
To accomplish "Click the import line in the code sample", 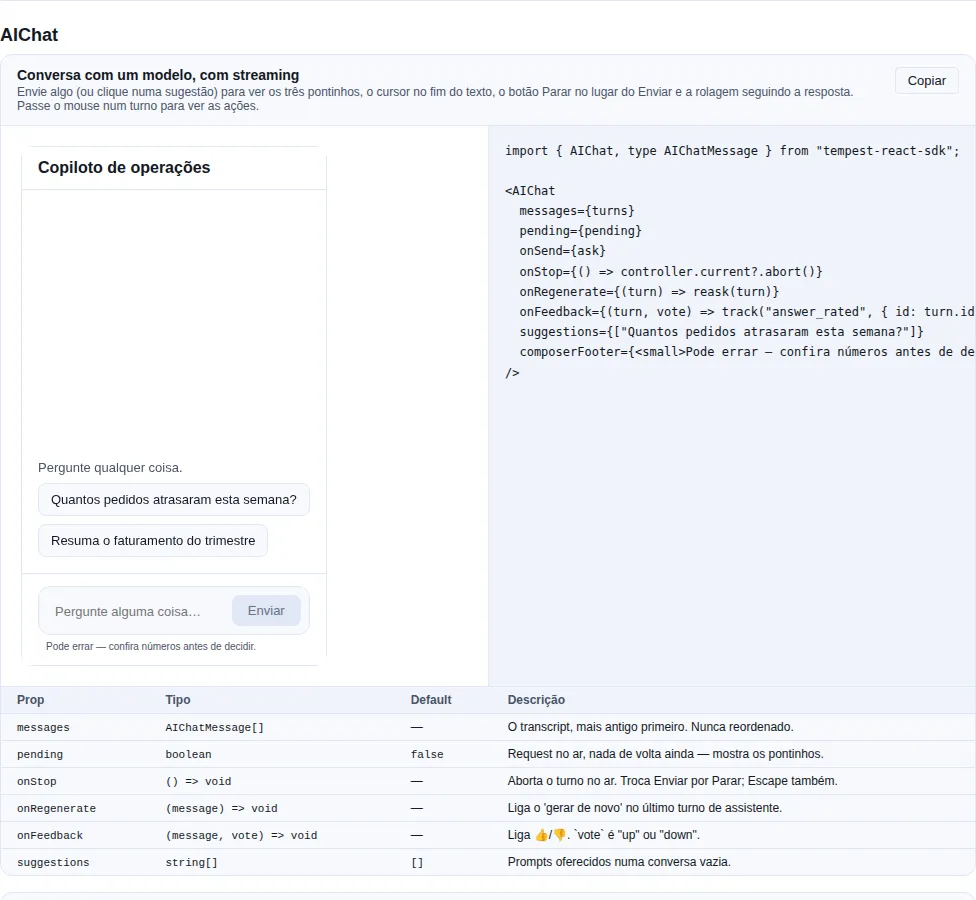I will click(732, 151).
